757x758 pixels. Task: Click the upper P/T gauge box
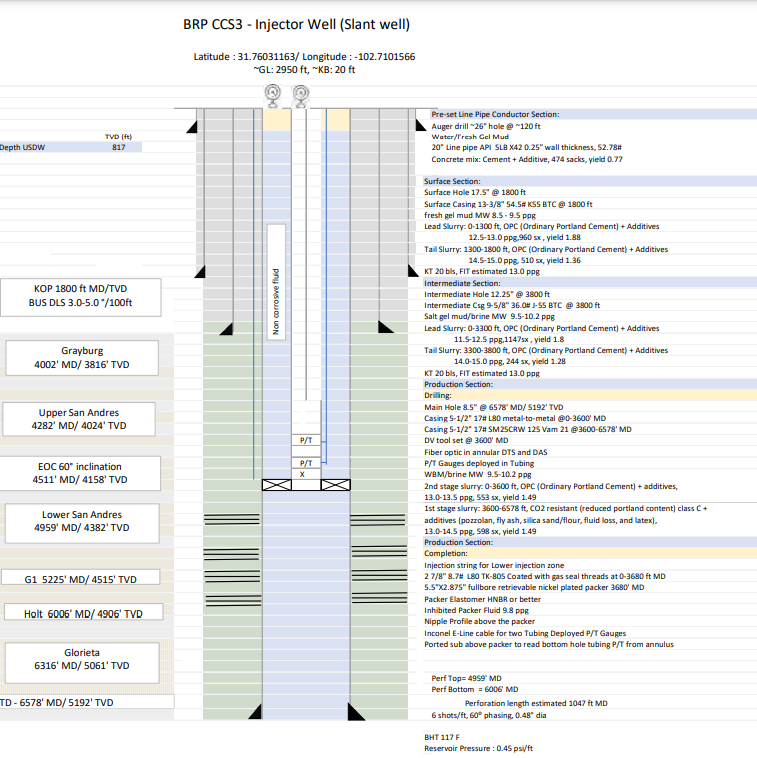306,440
